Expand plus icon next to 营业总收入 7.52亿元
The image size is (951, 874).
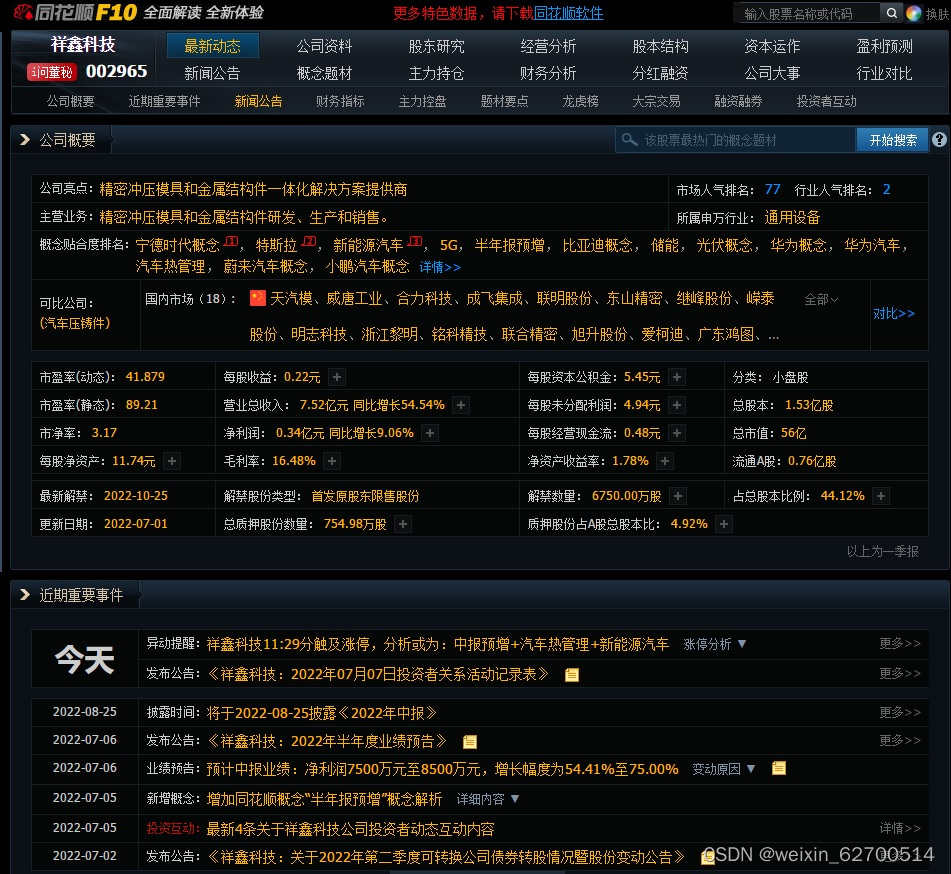(461, 405)
